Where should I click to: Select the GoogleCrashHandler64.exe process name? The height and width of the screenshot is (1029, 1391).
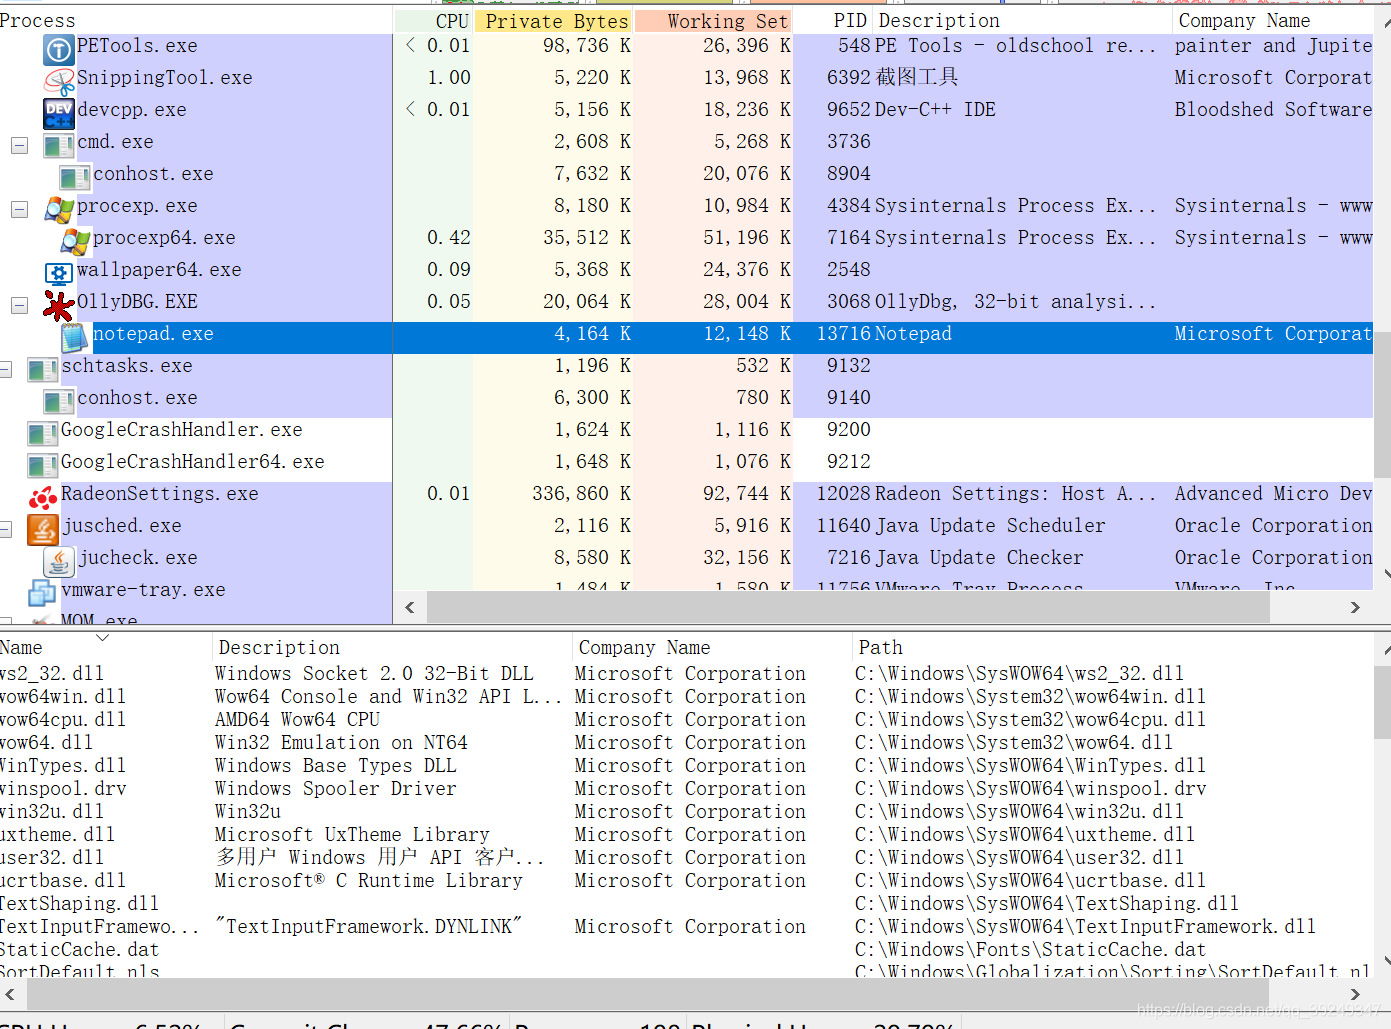[x=192, y=462]
